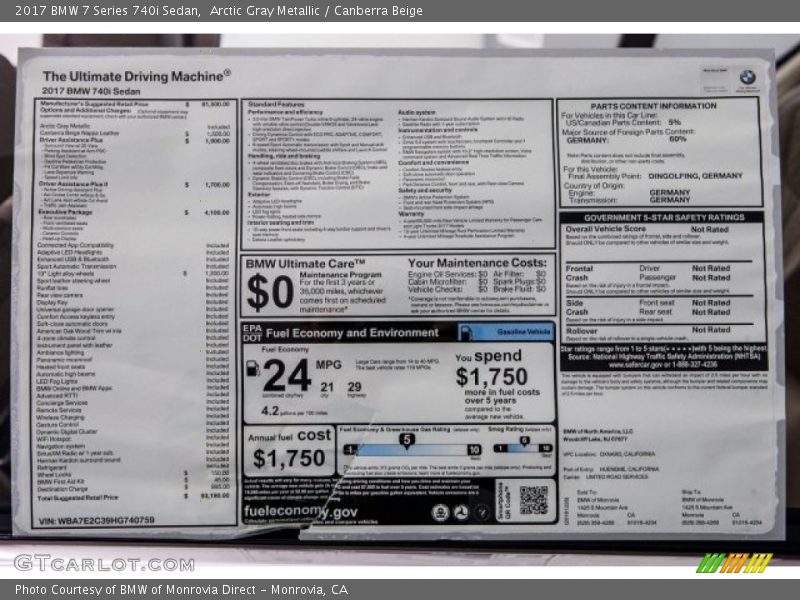Screen dimensions: 800x600
Task: Click the www.safercar.gov source line
Action: 663,365
